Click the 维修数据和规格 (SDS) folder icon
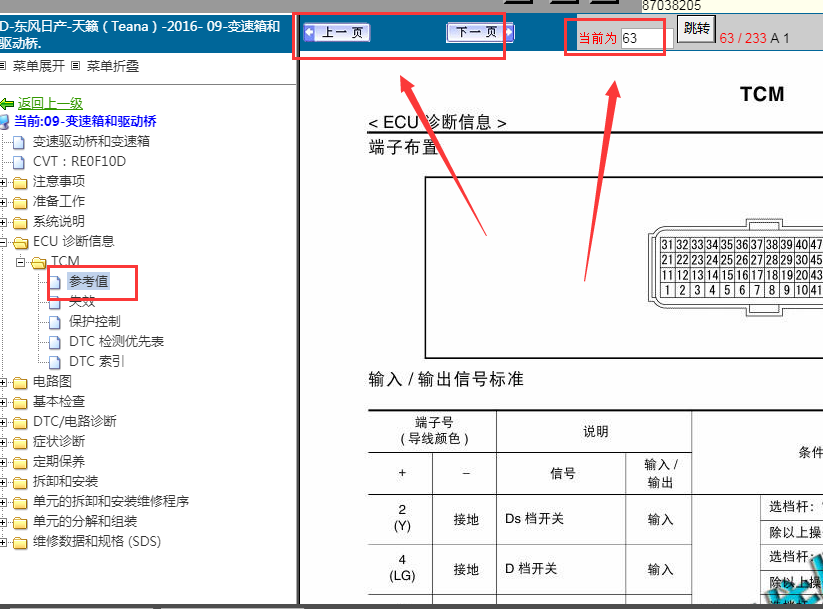823x609 pixels. click(20, 542)
